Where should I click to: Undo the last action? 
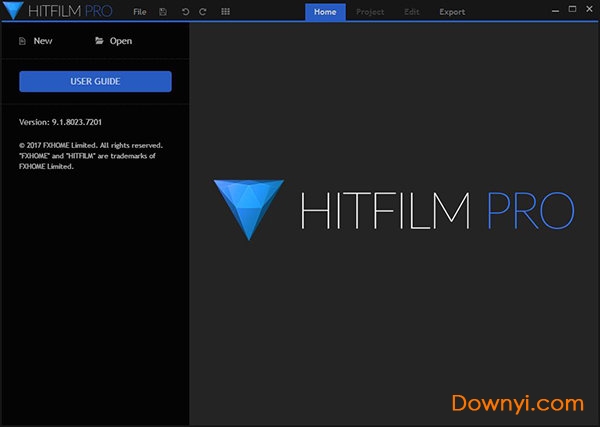click(185, 12)
